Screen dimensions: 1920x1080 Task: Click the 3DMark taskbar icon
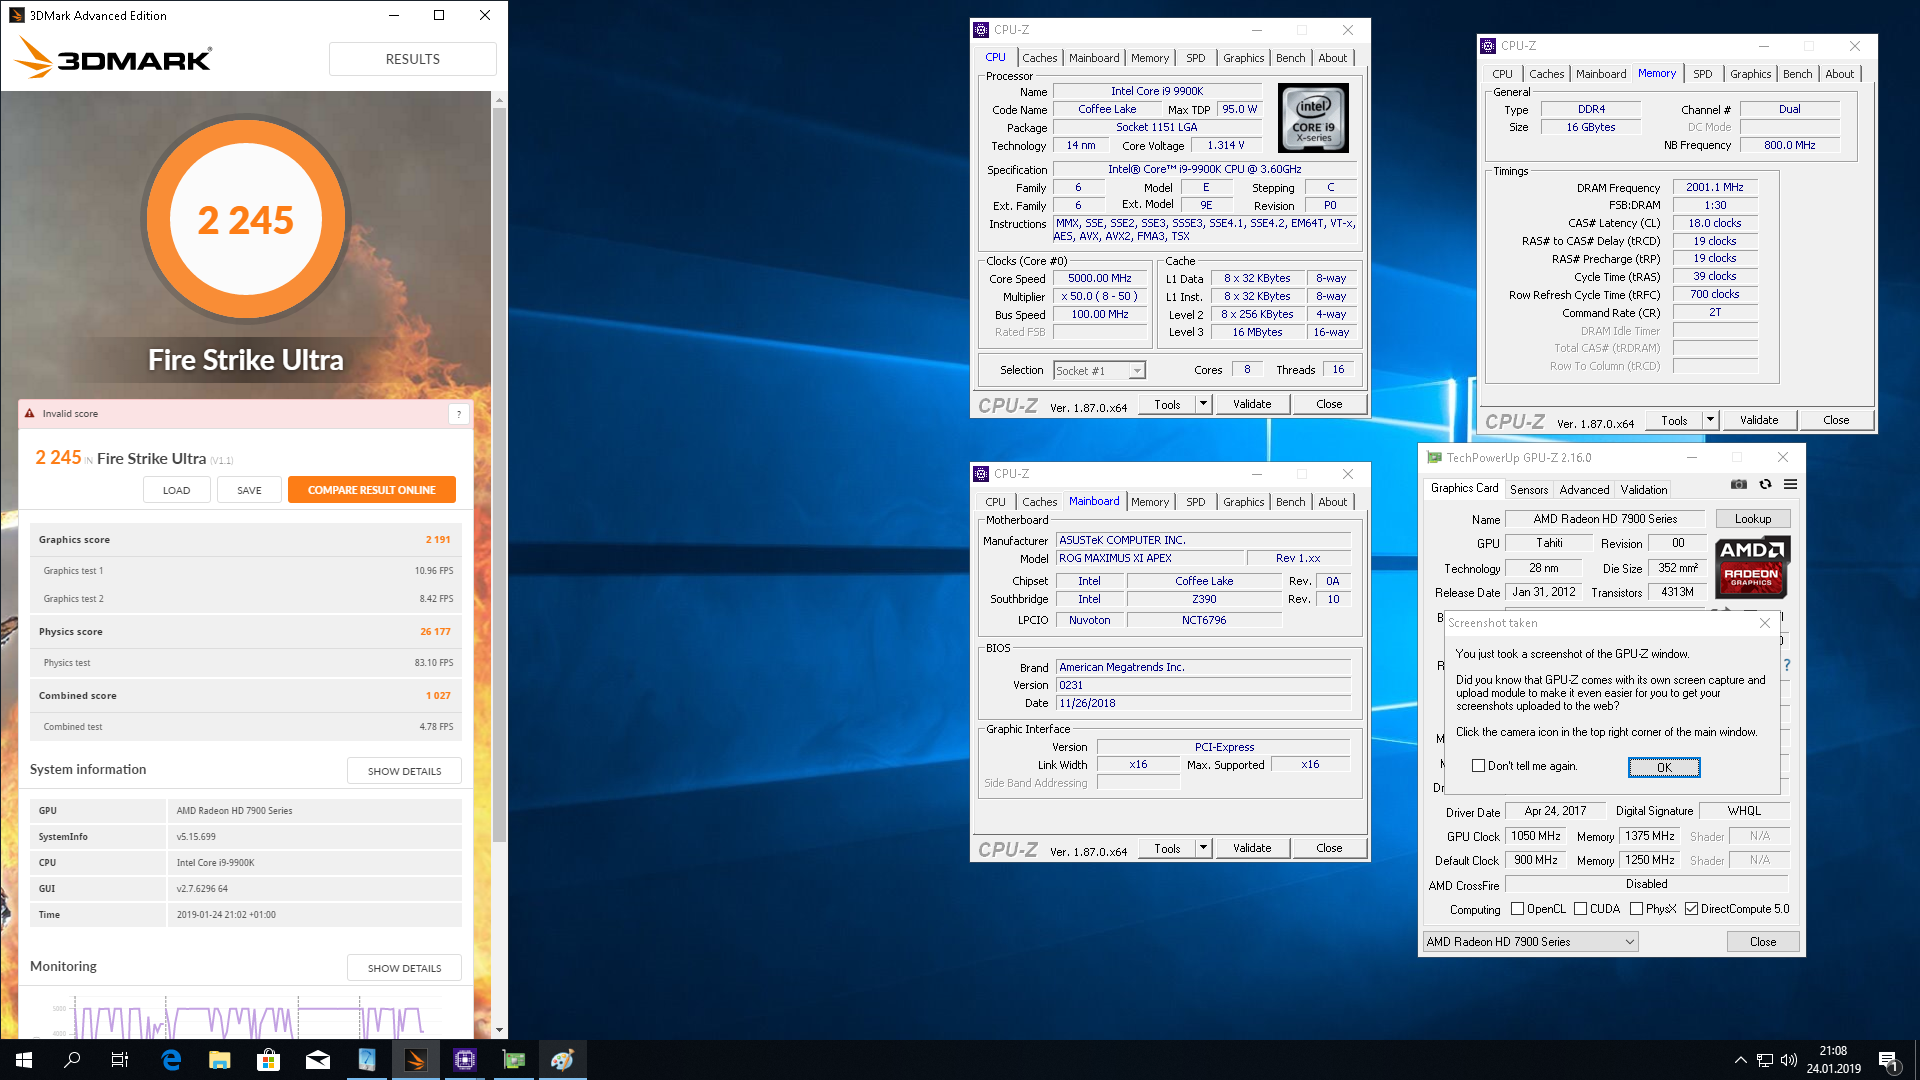(x=416, y=1060)
